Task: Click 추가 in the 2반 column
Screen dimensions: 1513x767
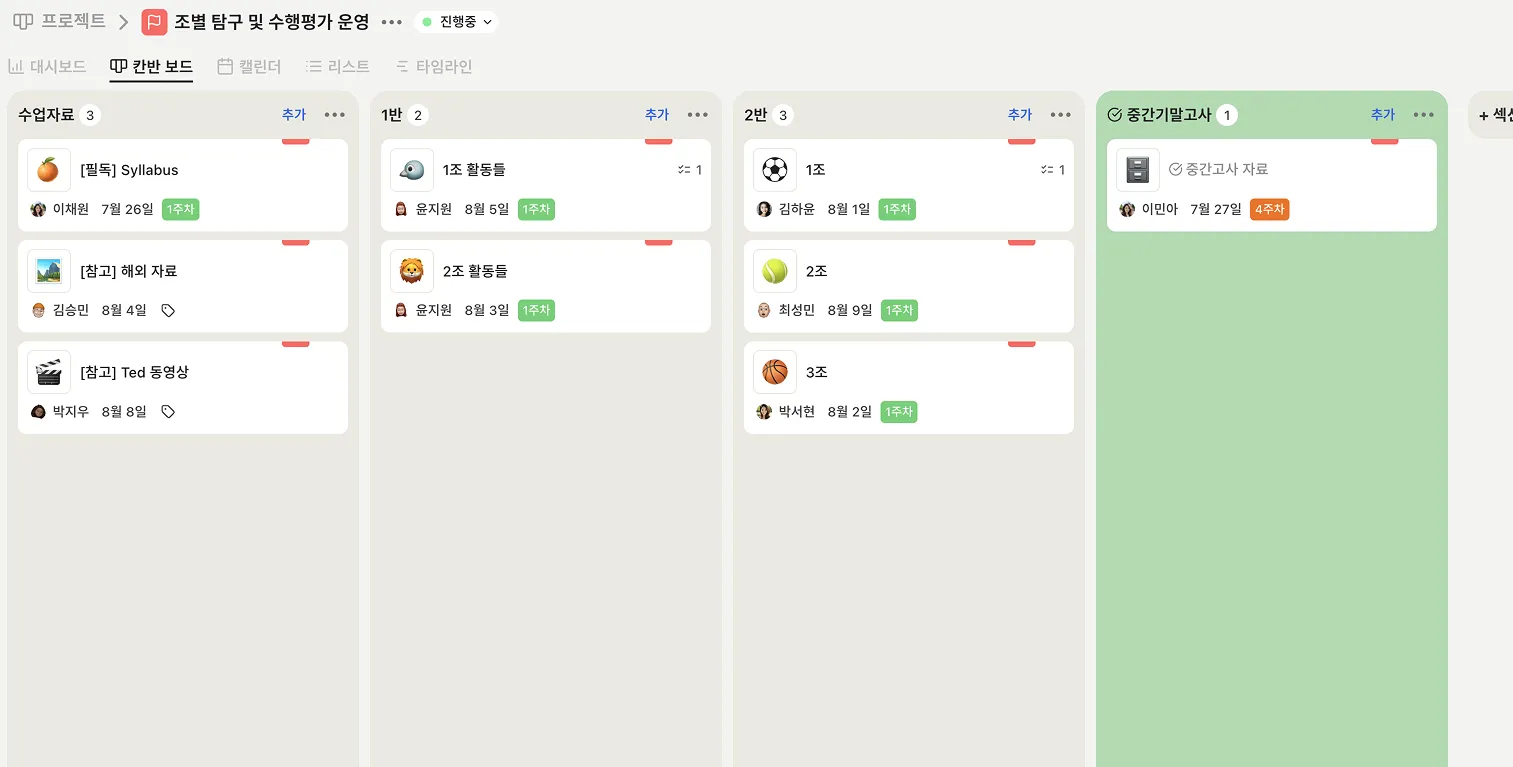Action: tap(1020, 115)
